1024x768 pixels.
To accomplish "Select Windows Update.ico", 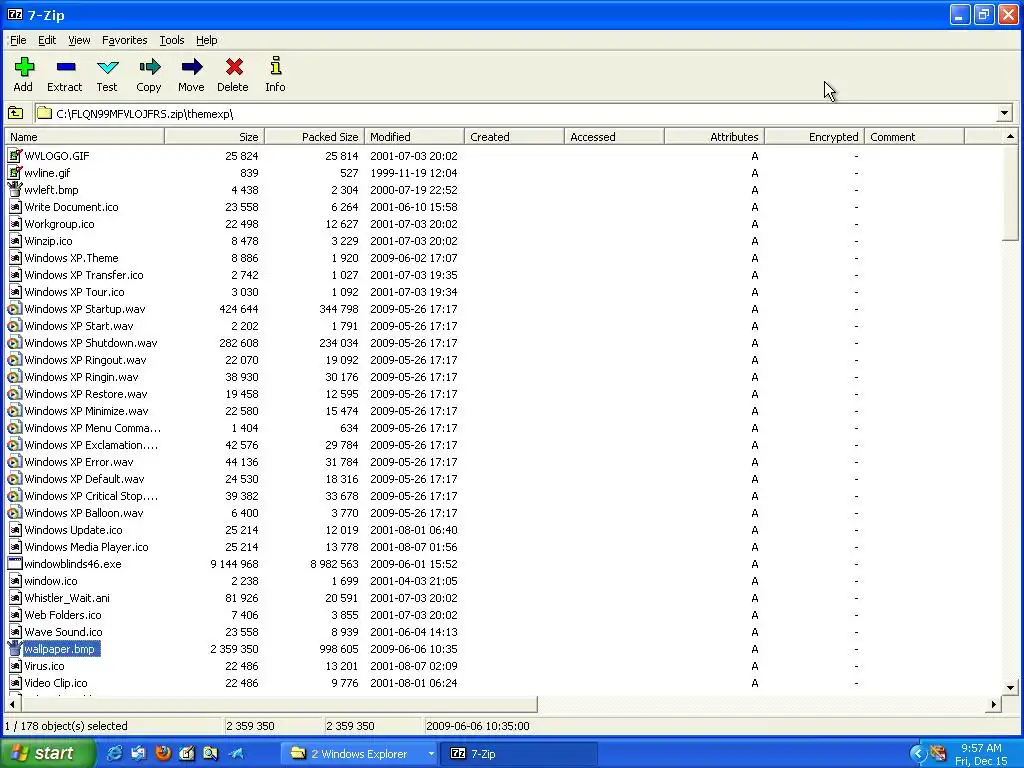I will (73, 530).
